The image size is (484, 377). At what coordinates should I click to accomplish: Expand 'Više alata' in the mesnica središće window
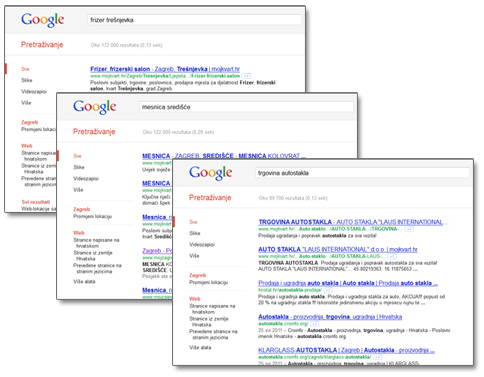tap(84, 282)
